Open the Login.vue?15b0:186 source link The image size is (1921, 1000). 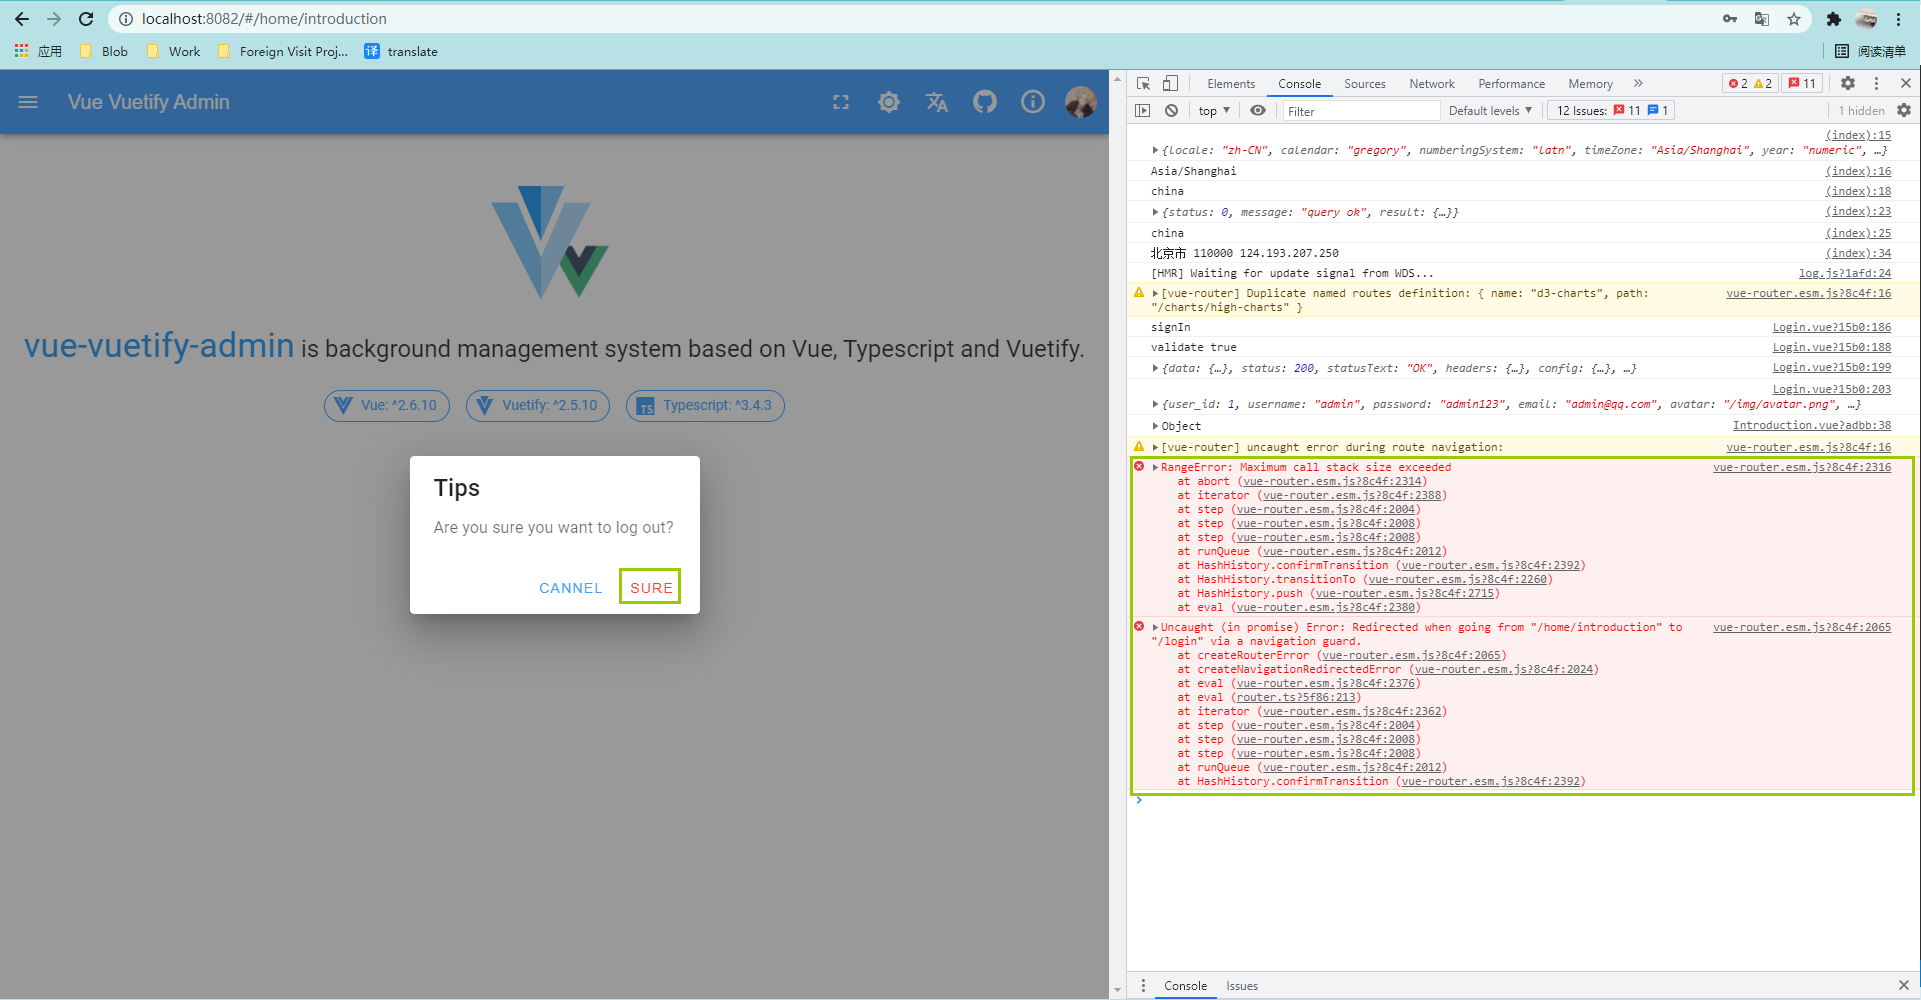1831,326
